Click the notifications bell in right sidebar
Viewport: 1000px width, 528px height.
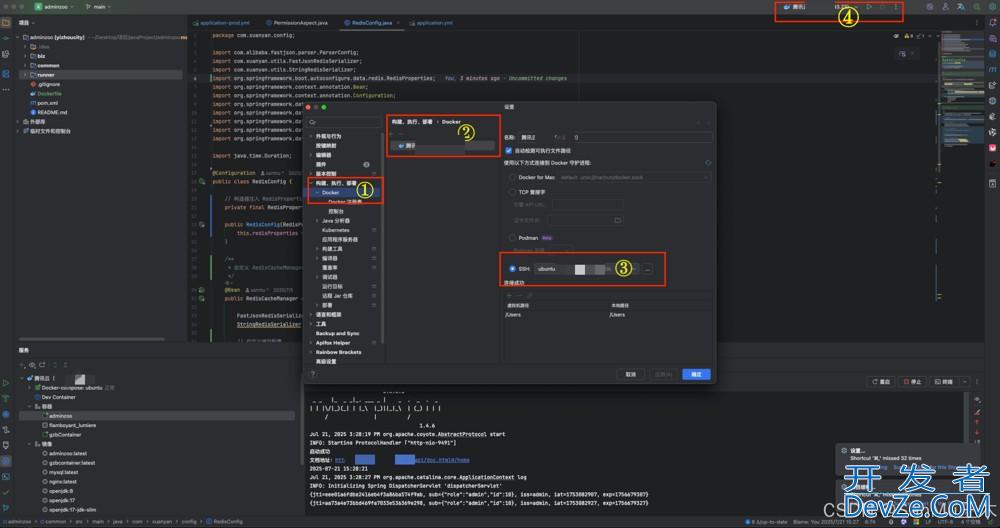click(x=992, y=22)
